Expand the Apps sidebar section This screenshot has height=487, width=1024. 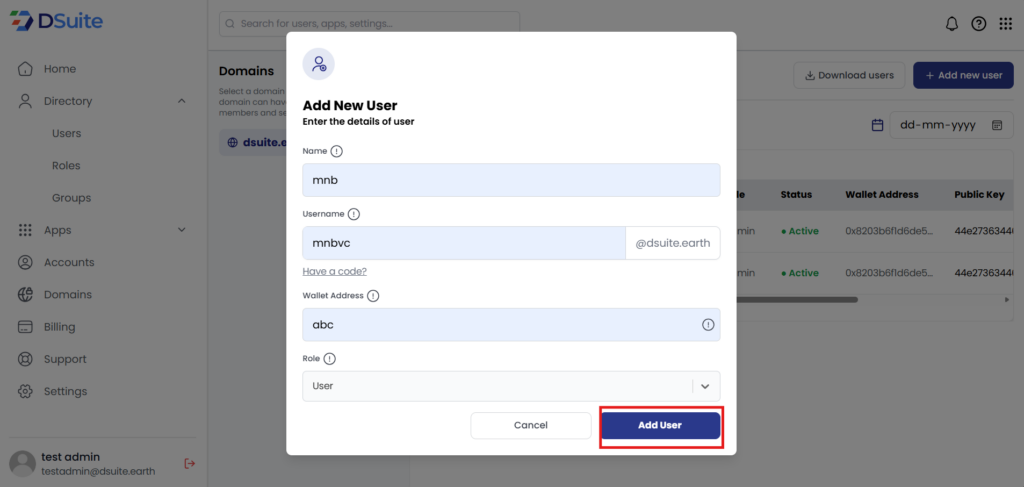(x=182, y=230)
